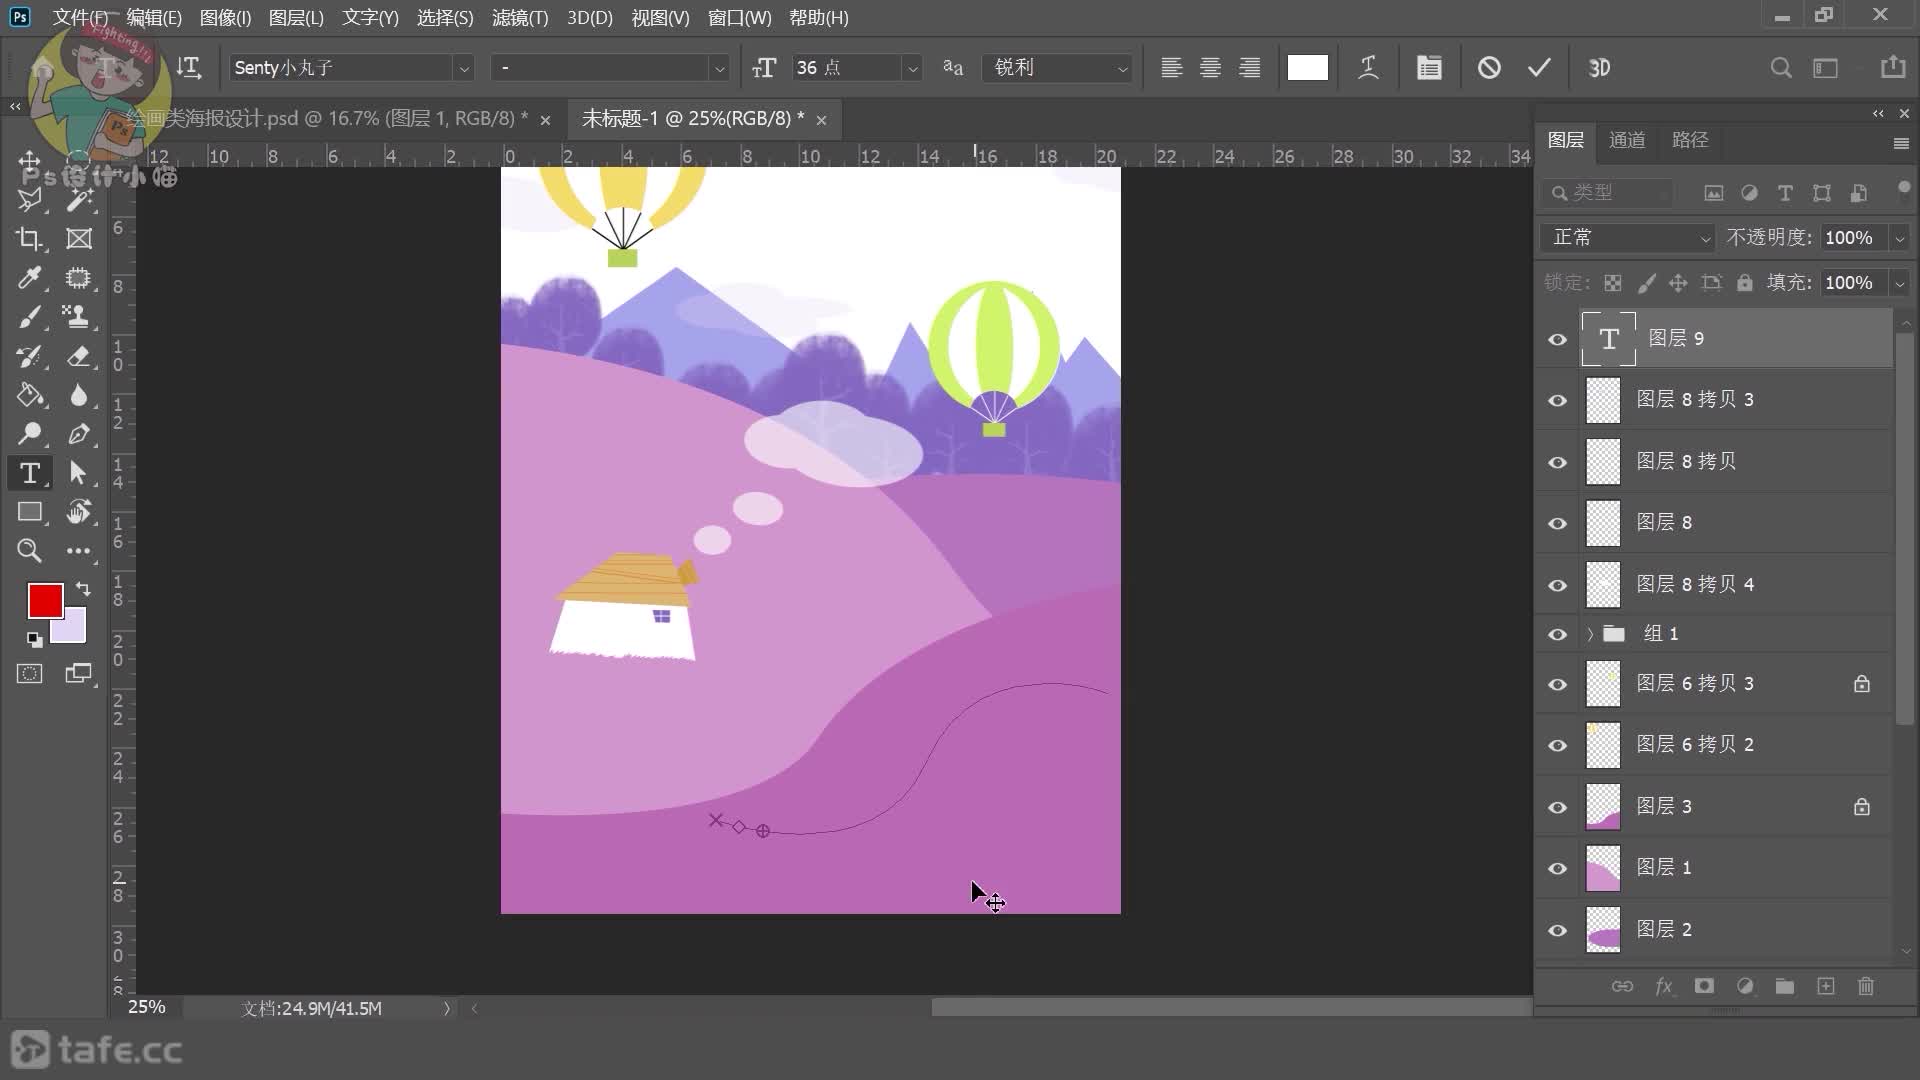Hide layer 图层 8 拷贝 4

(1557, 585)
